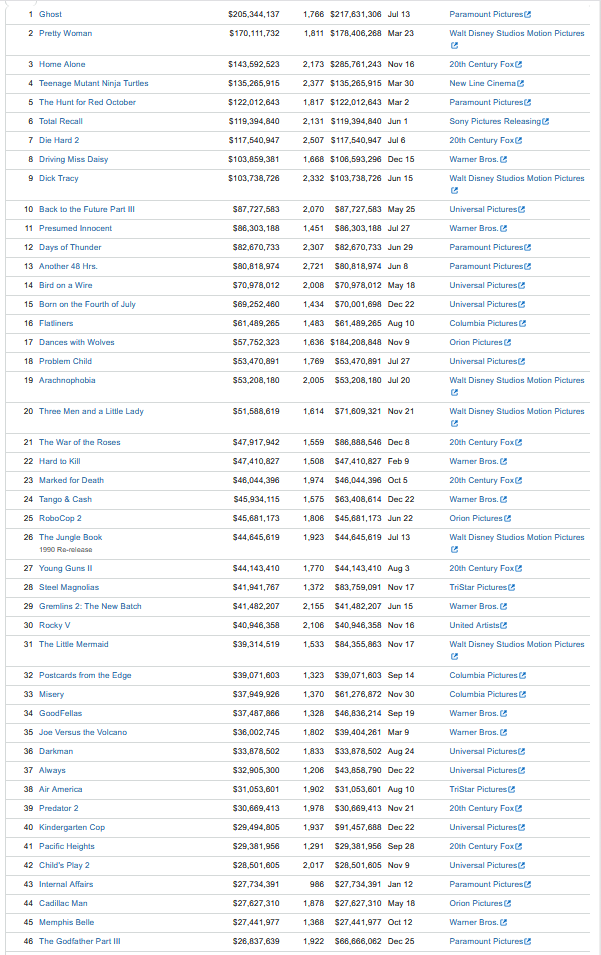This screenshot has height=955, width=601.
Task: Open external link icon in Kindergarten Cop row
Action: [x=522, y=828]
